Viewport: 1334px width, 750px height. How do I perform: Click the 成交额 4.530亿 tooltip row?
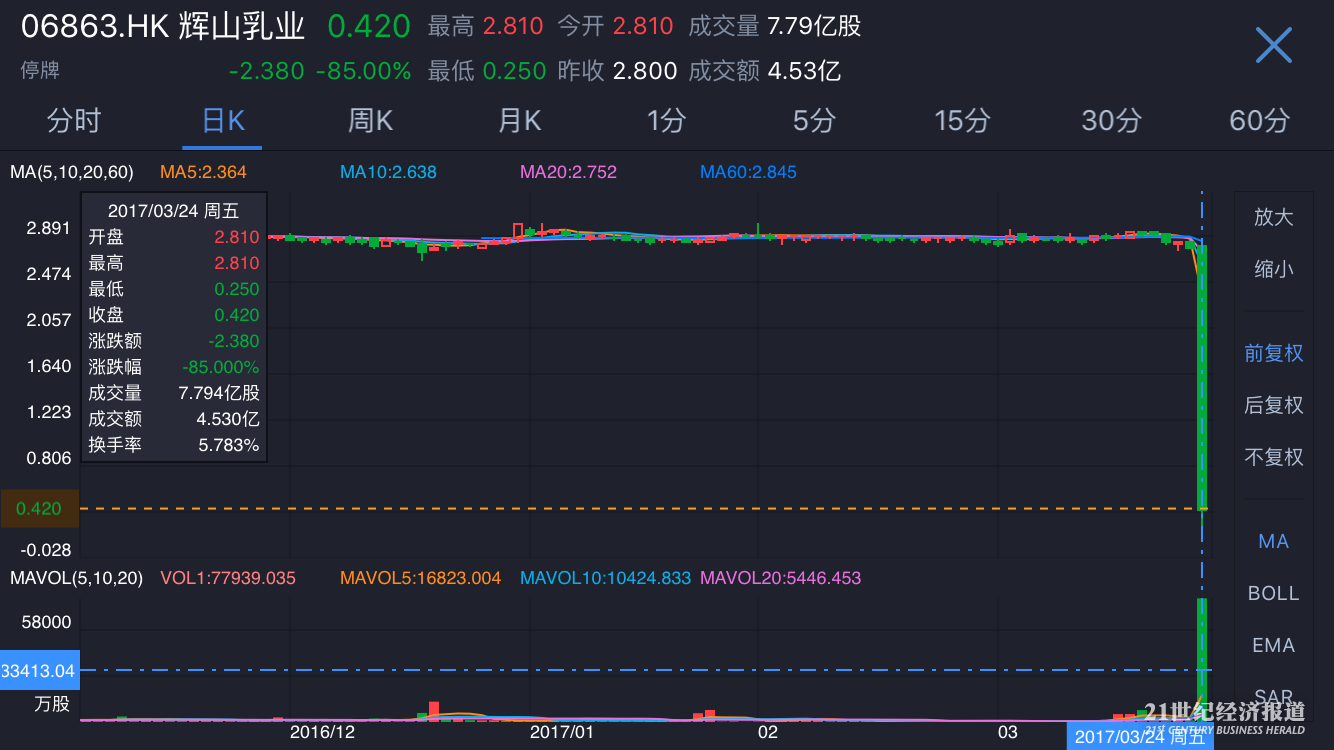coord(174,419)
